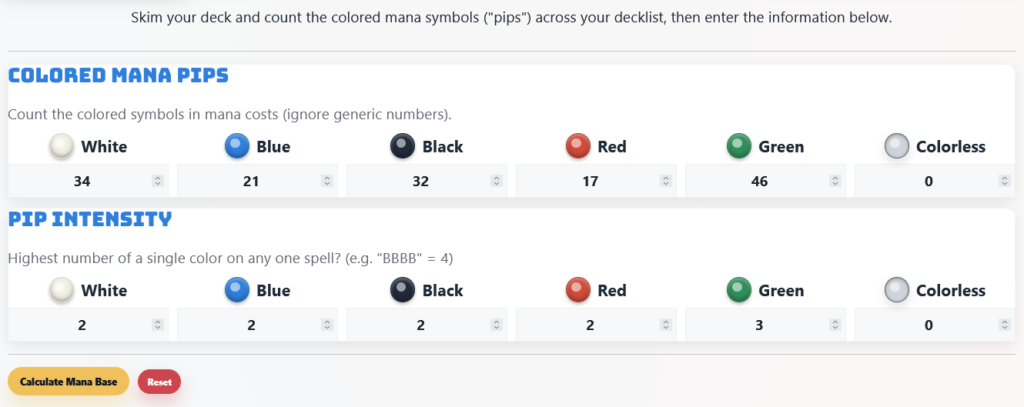Focus the Black pip intensity input field
This screenshot has height=407, width=1024.
pyautogui.click(x=420, y=325)
